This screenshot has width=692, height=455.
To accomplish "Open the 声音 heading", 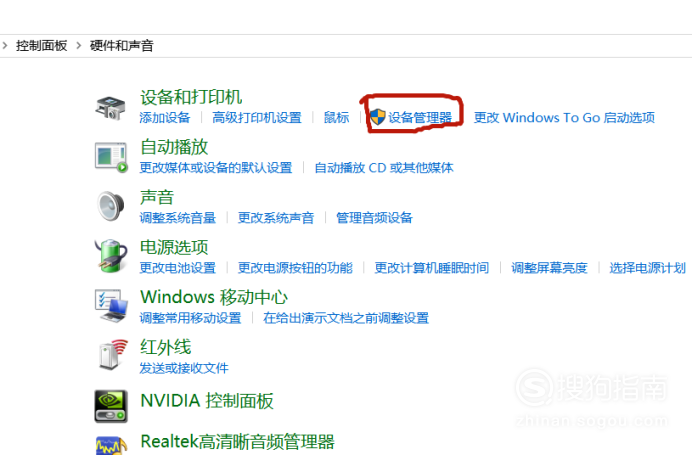I will click(x=157, y=197).
